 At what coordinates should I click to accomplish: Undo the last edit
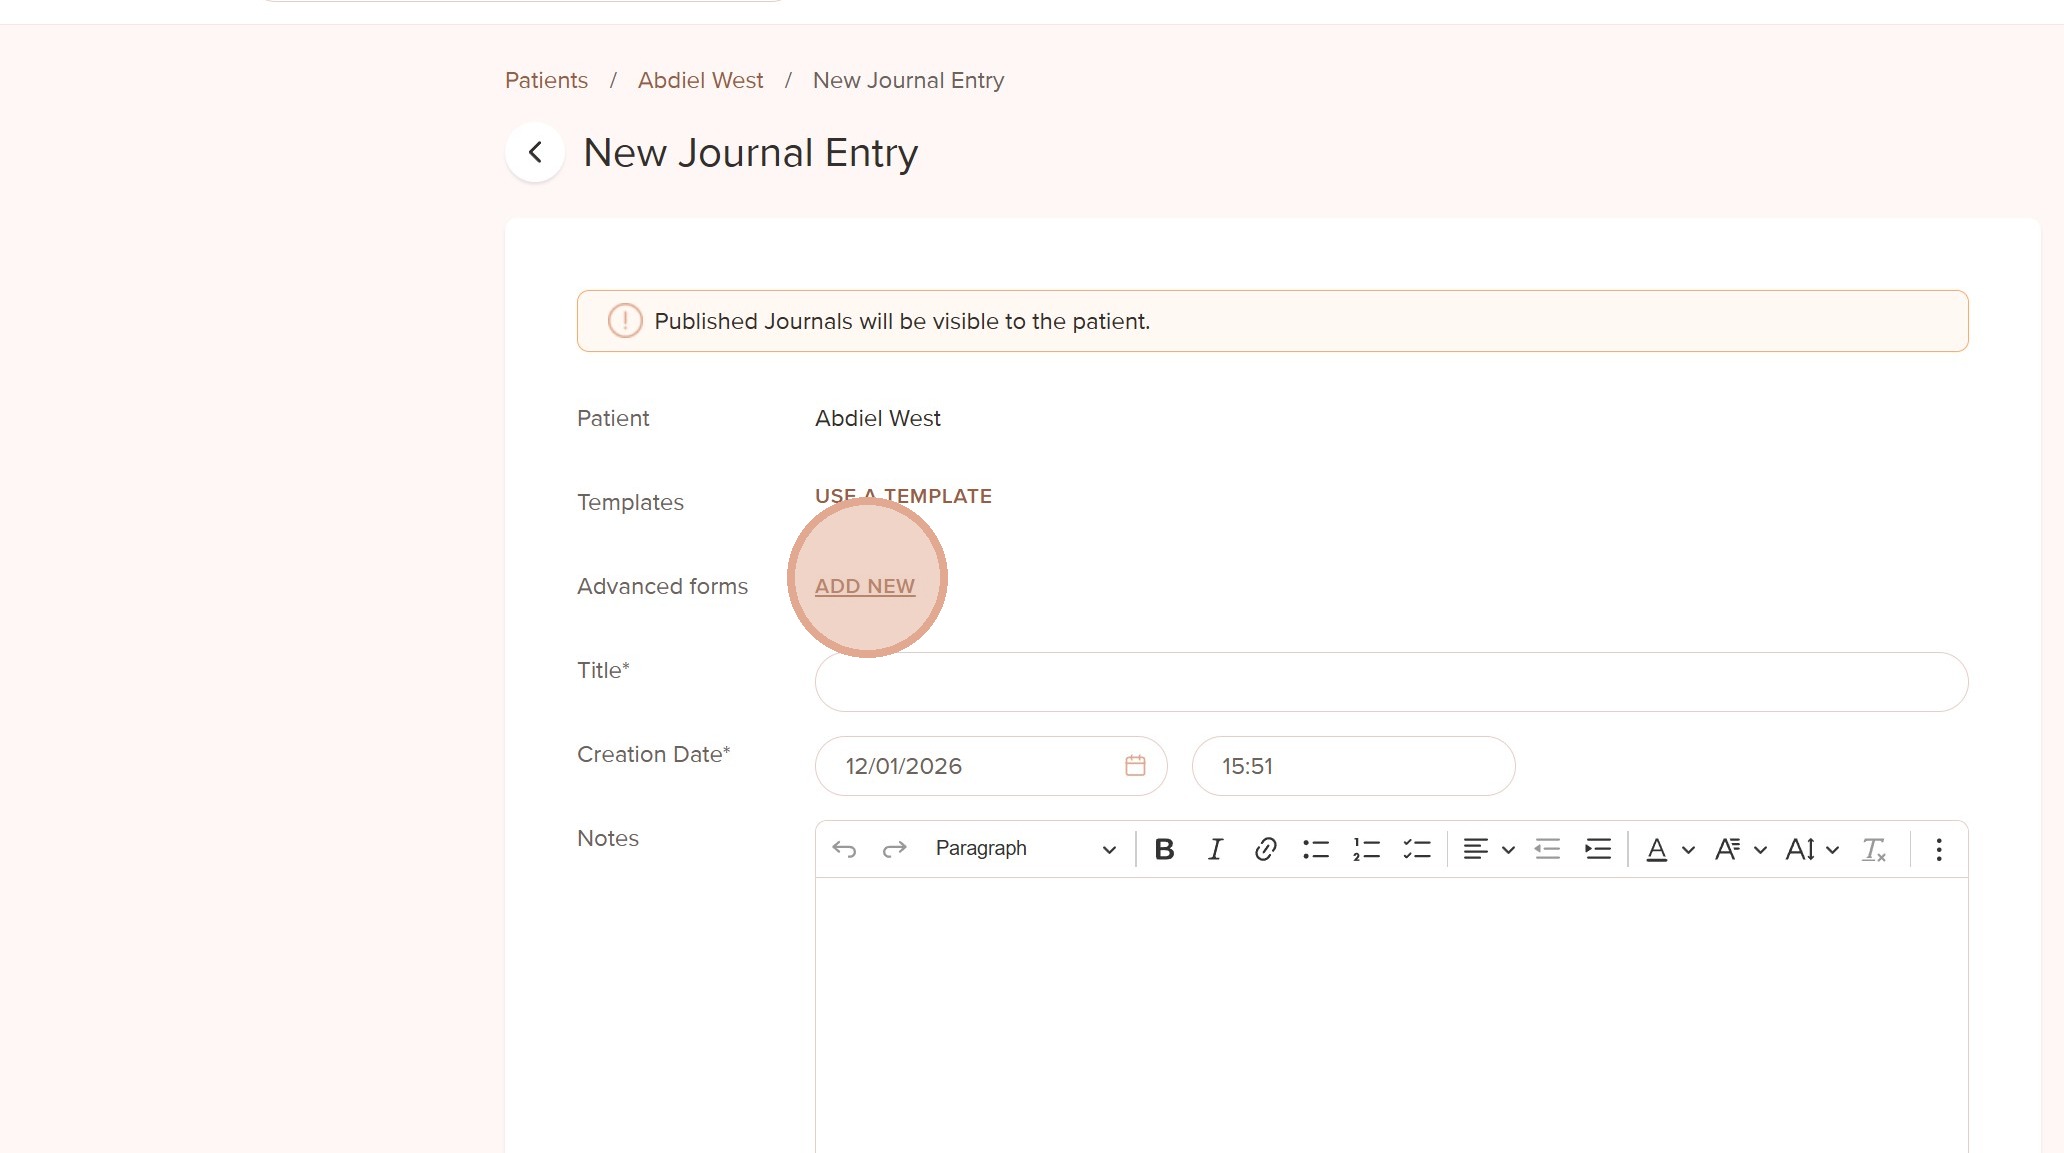coord(844,849)
